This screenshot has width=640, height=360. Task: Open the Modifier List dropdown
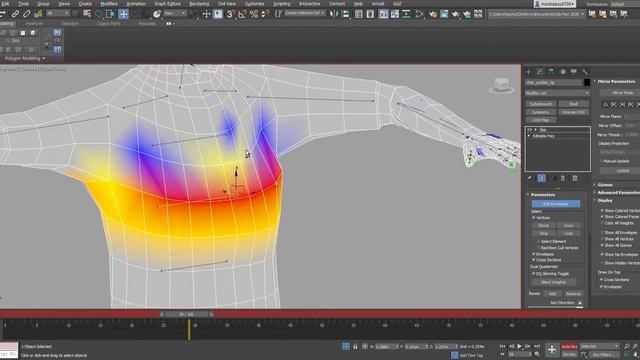(x=557, y=93)
